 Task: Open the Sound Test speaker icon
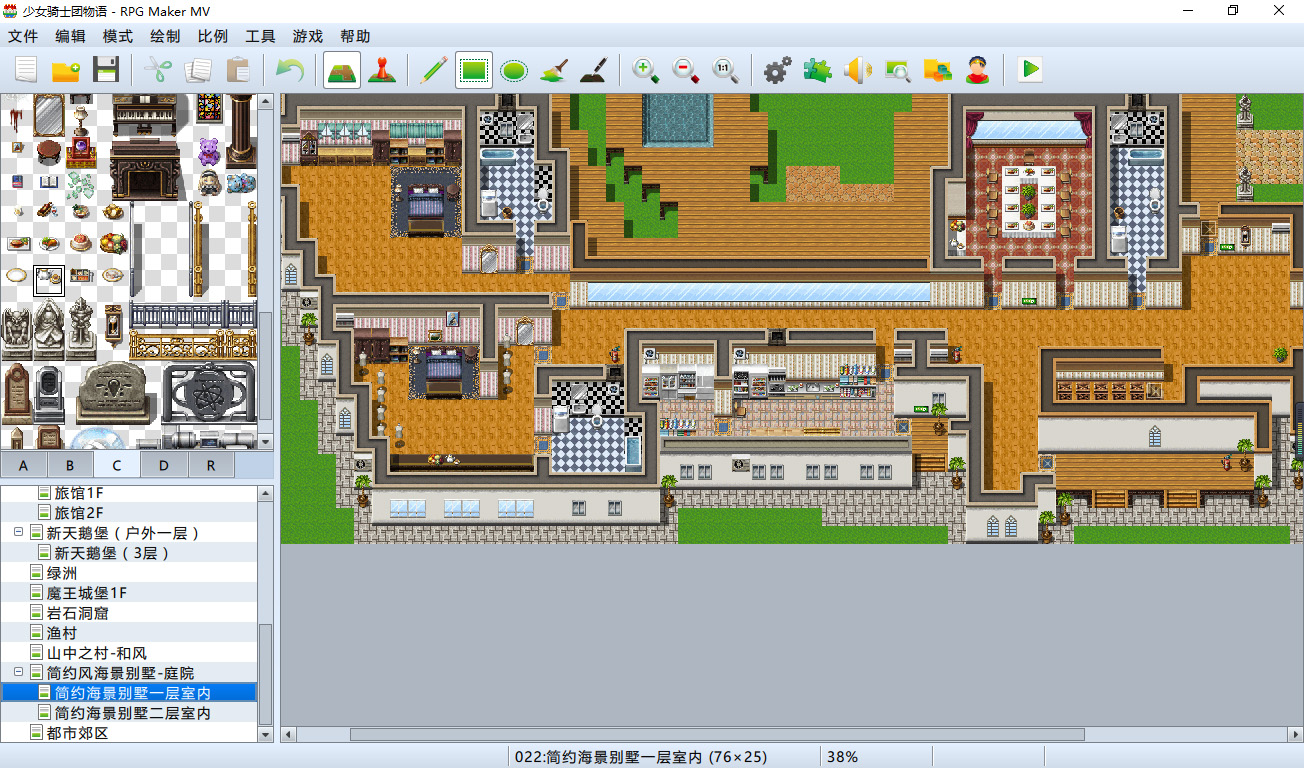pos(858,70)
